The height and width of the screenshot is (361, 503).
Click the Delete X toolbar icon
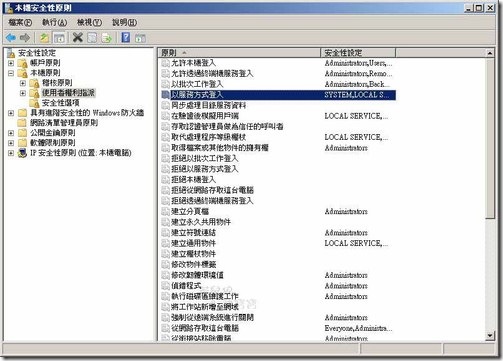[x=78, y=37]
